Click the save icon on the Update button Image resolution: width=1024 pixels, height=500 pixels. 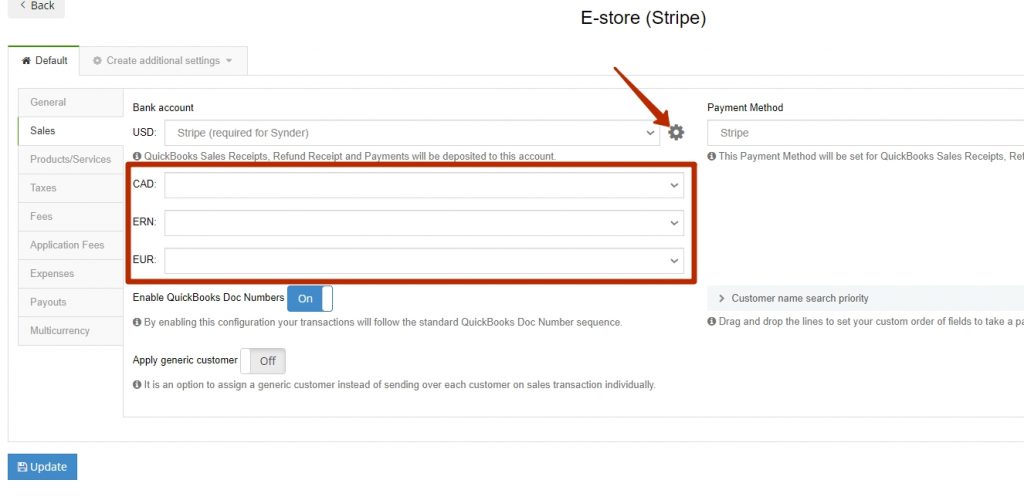22,467
